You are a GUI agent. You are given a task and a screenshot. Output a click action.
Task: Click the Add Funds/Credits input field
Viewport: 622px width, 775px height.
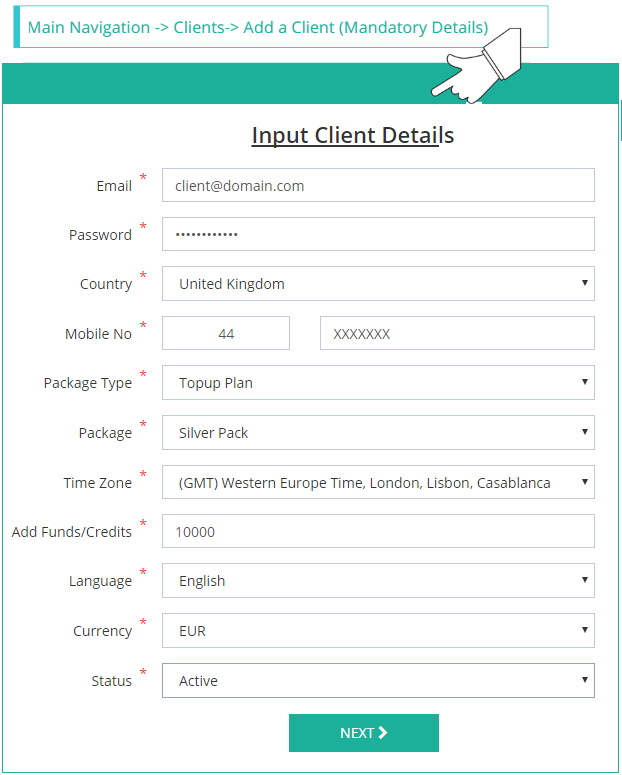click(x=378, y=532)
